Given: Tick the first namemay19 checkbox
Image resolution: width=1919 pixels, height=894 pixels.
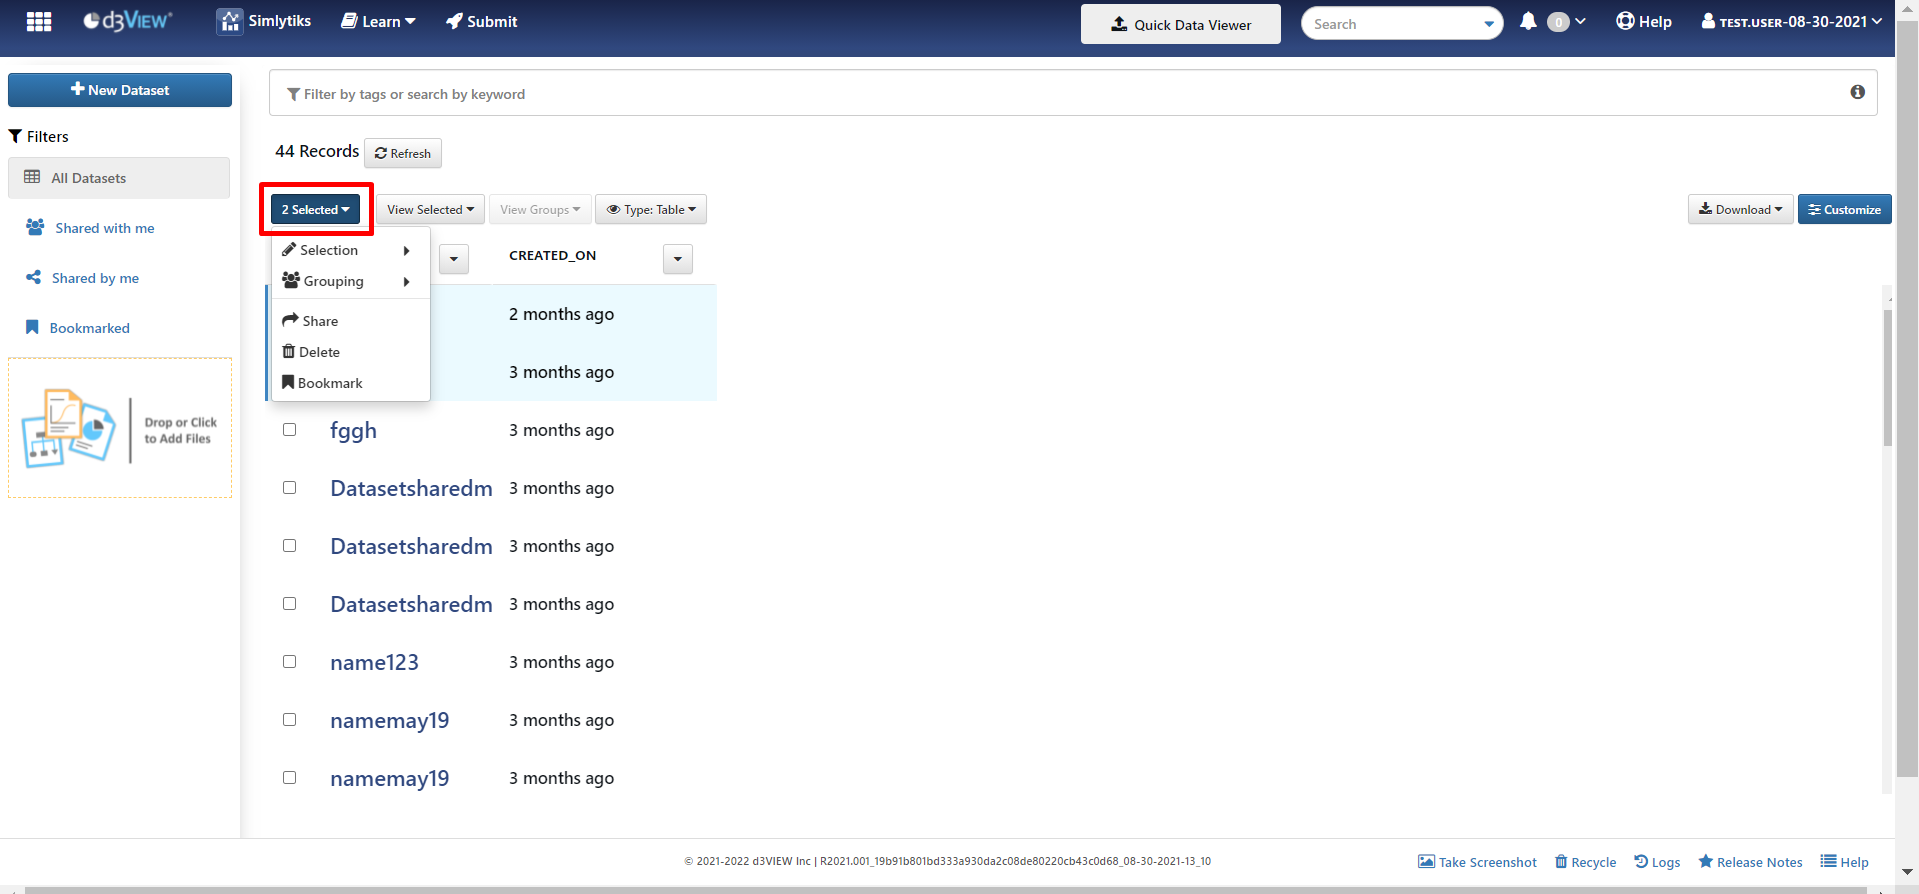Looking at the screenshot, I should (x=290, y=720).
